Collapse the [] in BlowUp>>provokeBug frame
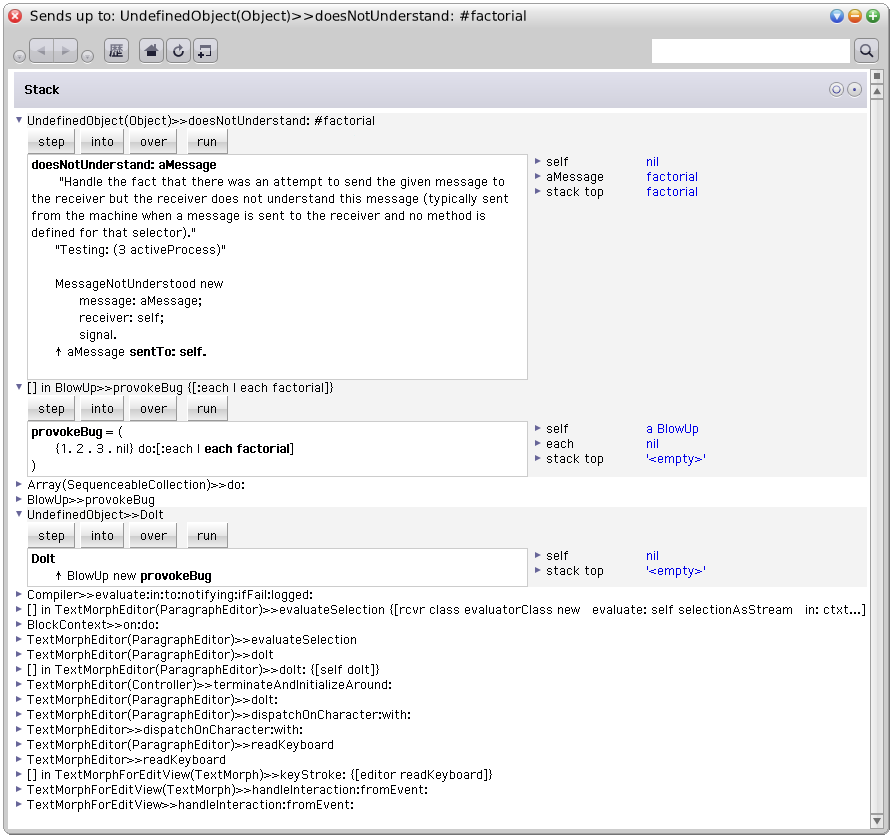The height and width of the screenshot is (839, 892). tap(19, 387)
